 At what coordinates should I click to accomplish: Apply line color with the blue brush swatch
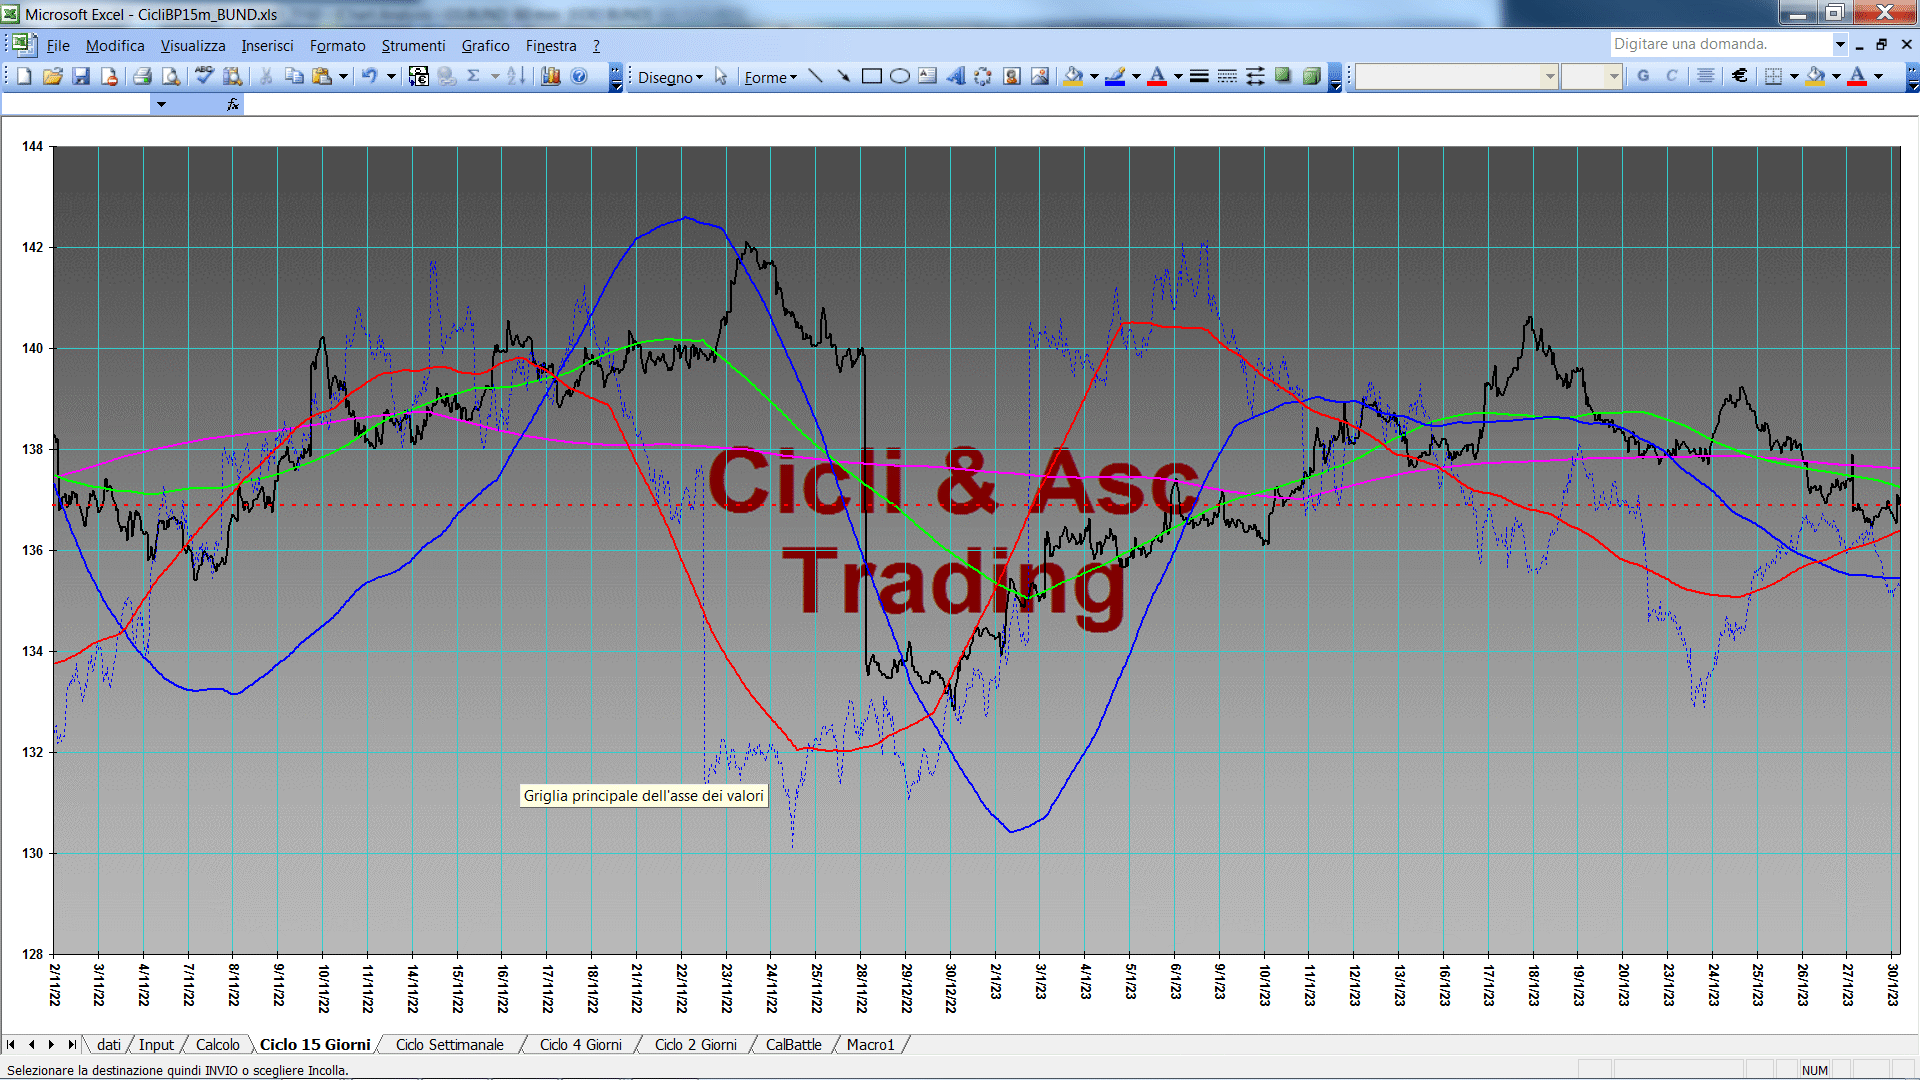[x=1115, y=76]
